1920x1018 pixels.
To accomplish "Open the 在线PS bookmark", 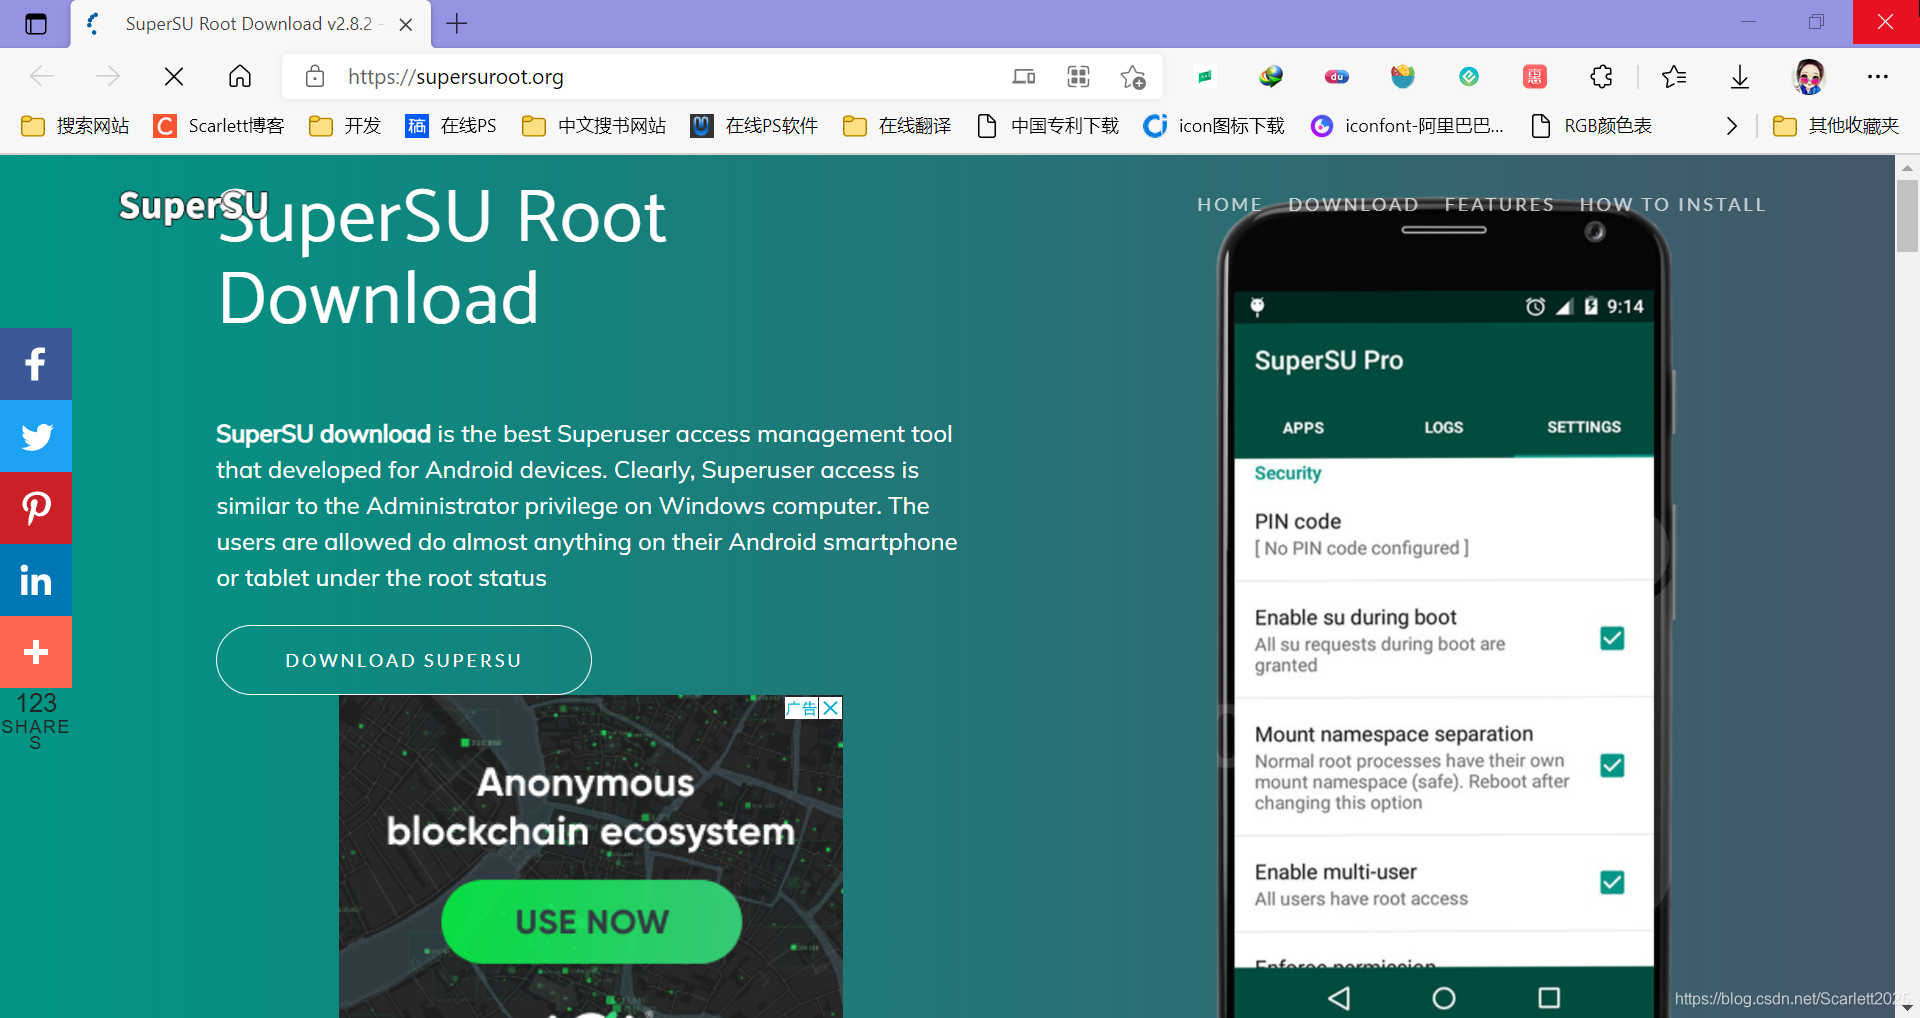I will point(451,125).
